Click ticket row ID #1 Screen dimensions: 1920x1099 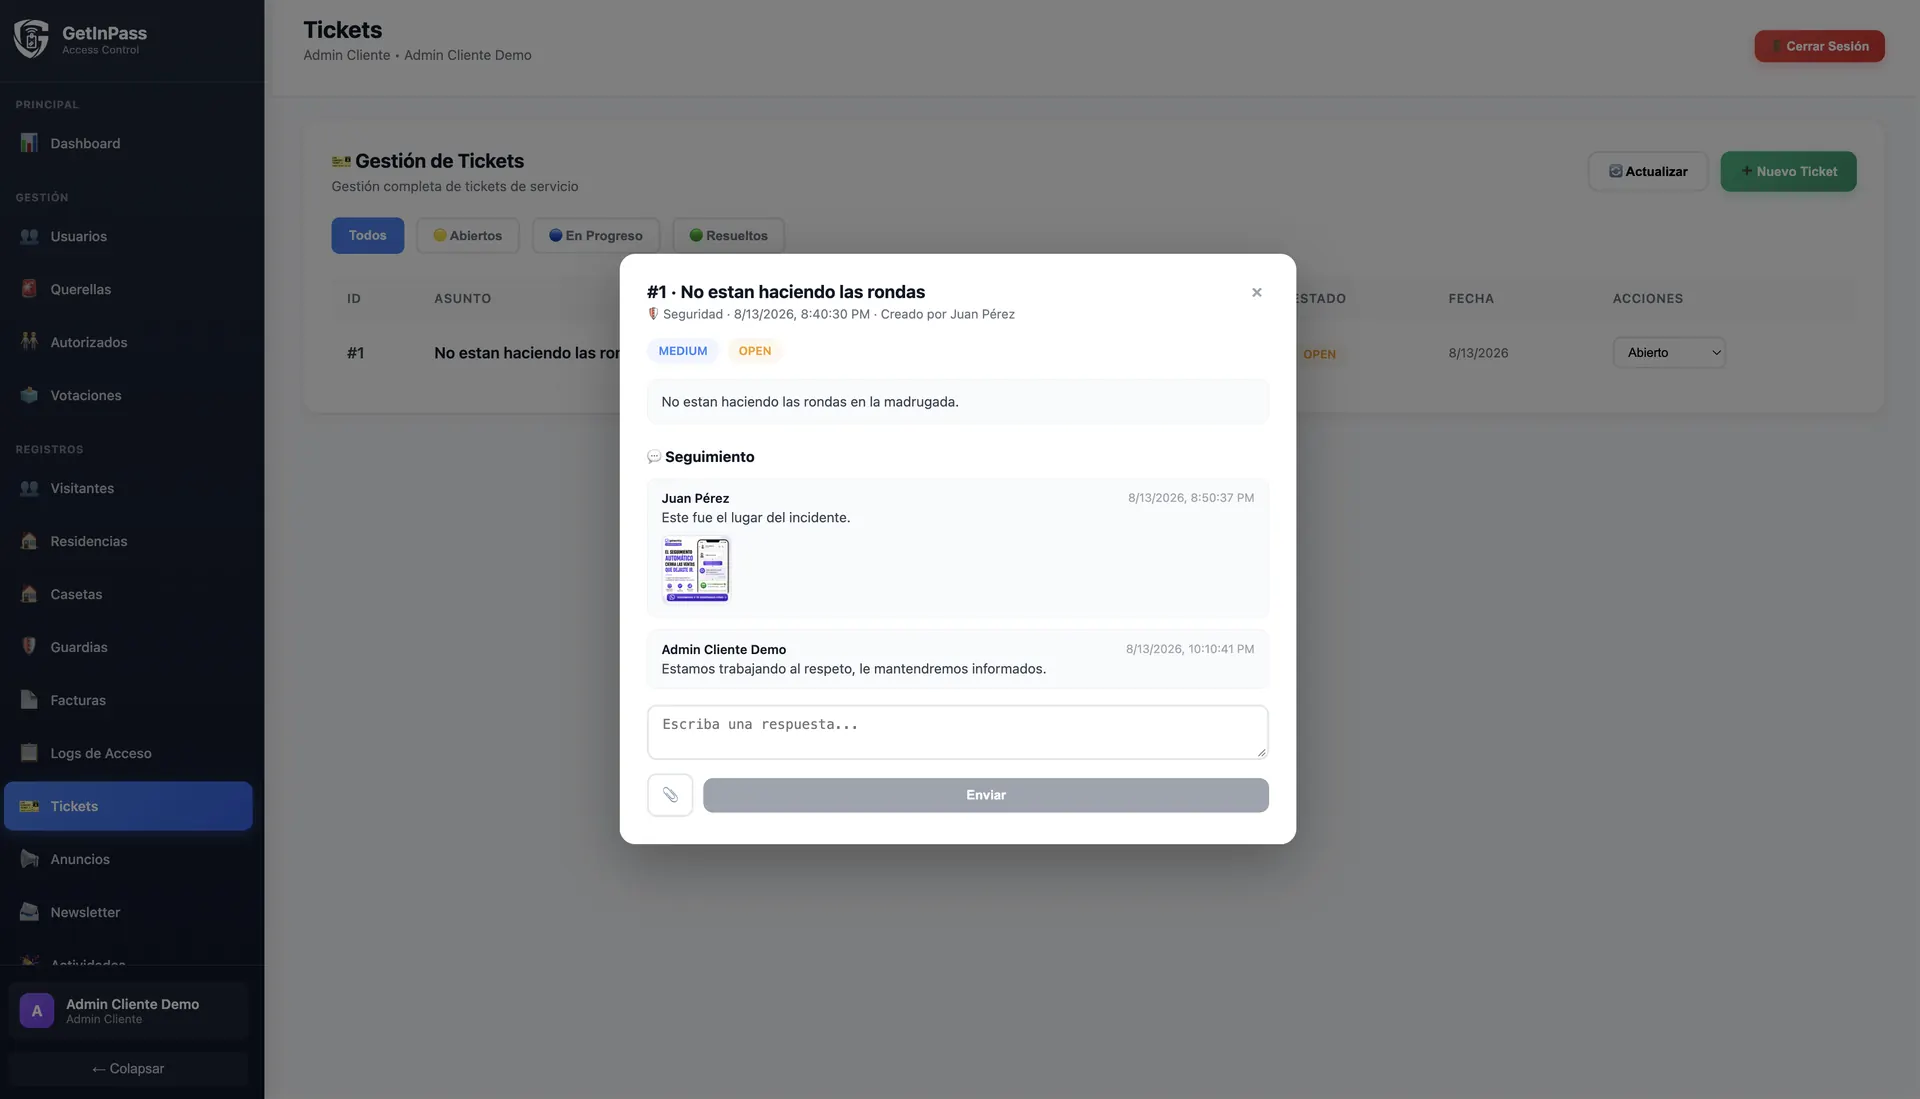(355, 353)
